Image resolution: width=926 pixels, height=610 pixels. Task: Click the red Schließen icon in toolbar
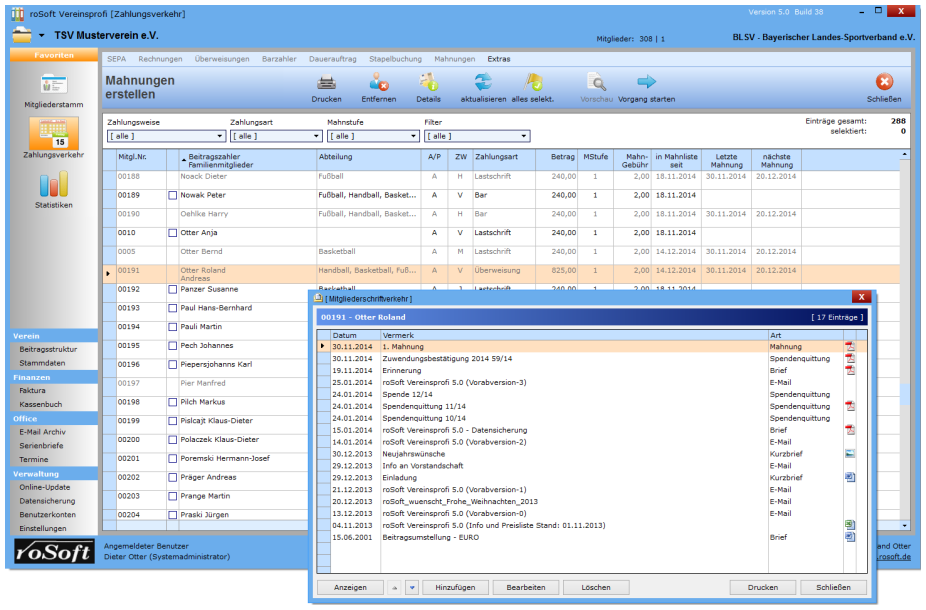coord(884,83)
